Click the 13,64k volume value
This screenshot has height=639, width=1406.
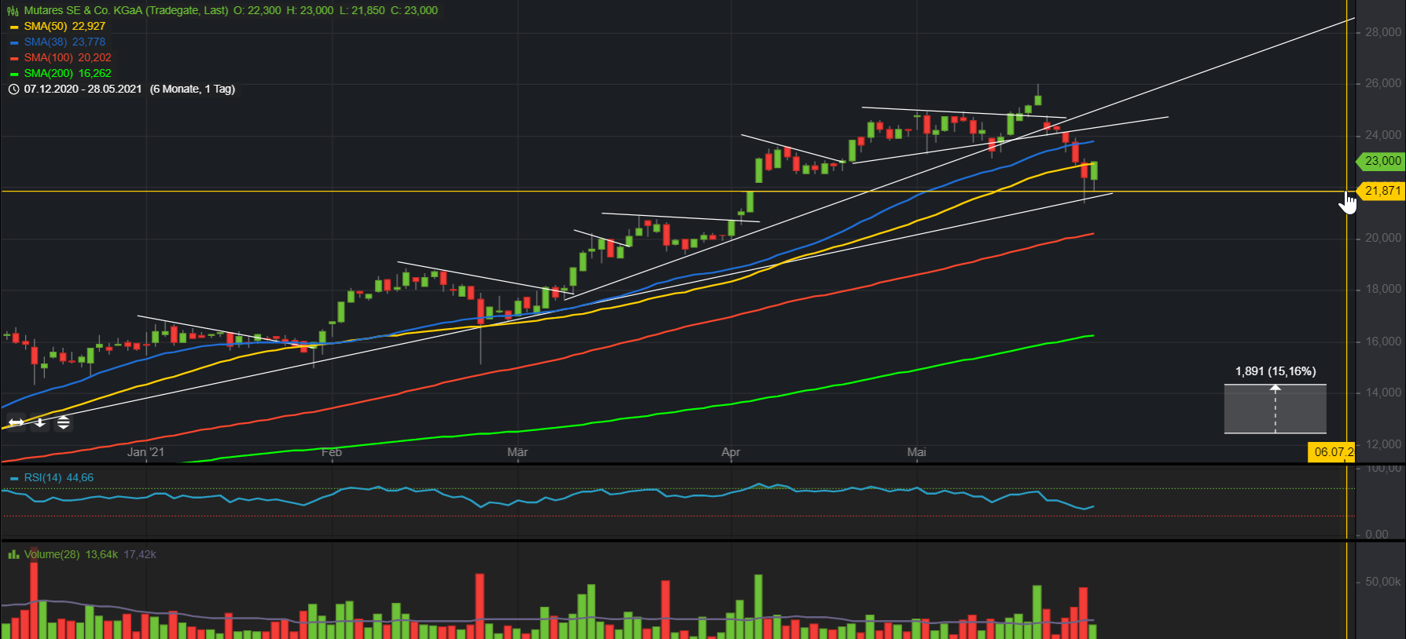coord(101,554)
